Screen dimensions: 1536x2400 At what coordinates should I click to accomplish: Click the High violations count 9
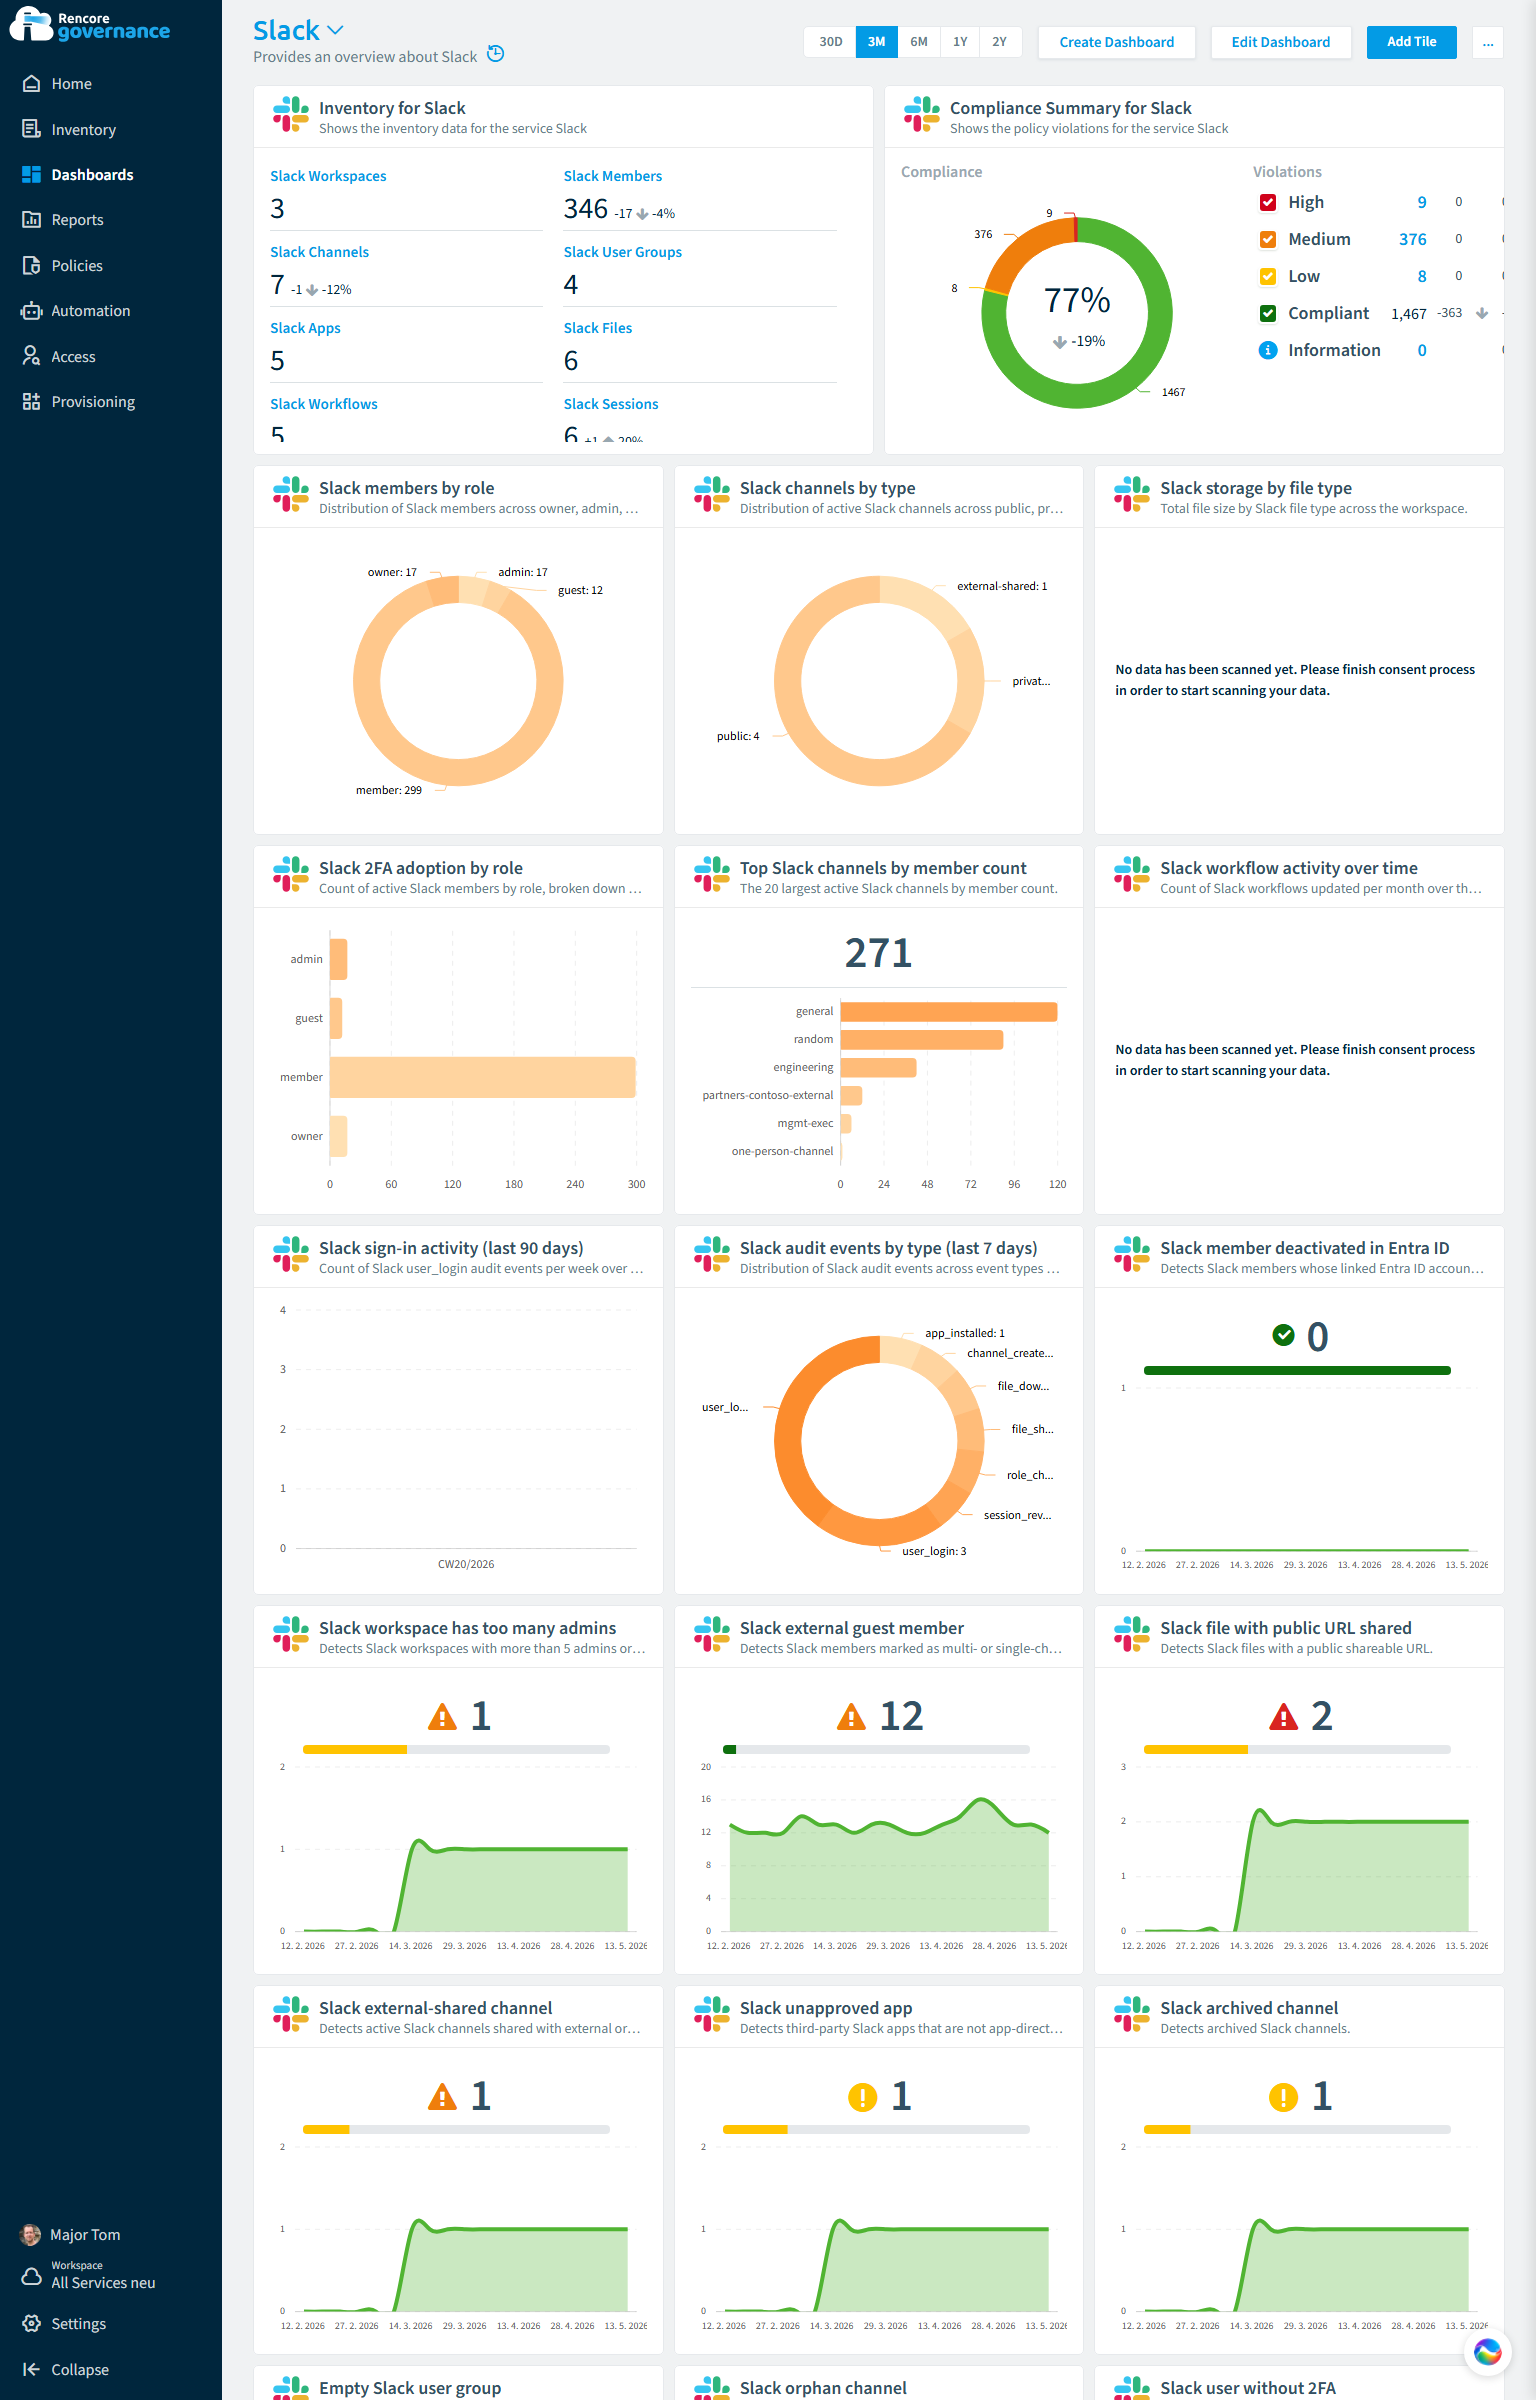pyautogui.click(x=1421, y=202)
